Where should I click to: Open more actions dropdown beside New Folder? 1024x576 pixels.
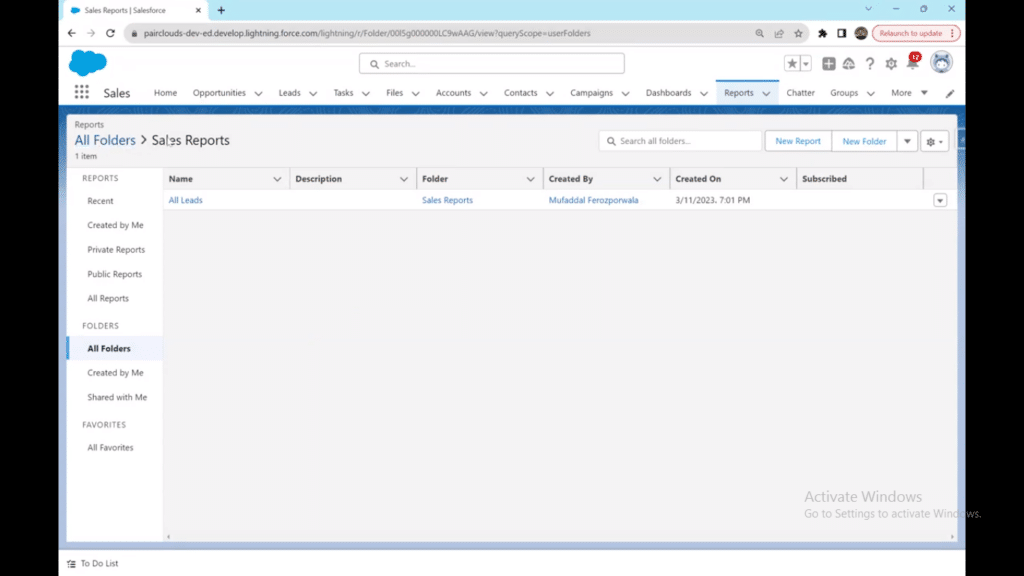tap(907, 141)
